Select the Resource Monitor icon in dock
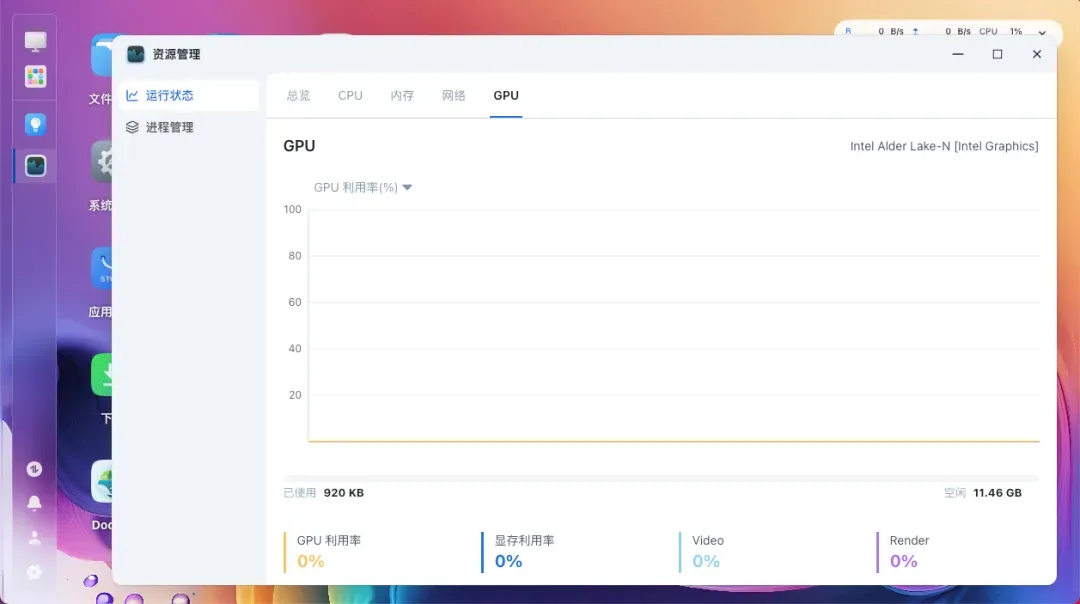Image resolution: width=1080 pixels, height=604 pixels. 36,166
